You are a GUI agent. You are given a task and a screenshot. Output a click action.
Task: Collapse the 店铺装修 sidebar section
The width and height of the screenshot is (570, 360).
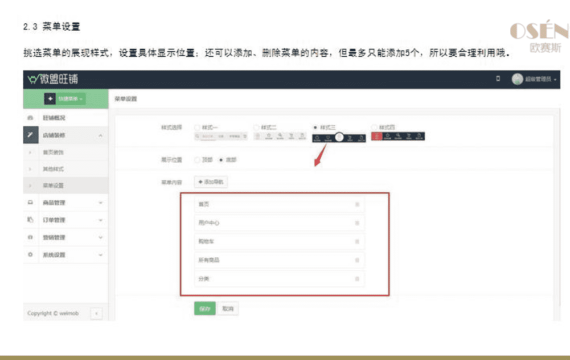pyautogui.click(x=101, y=135)
